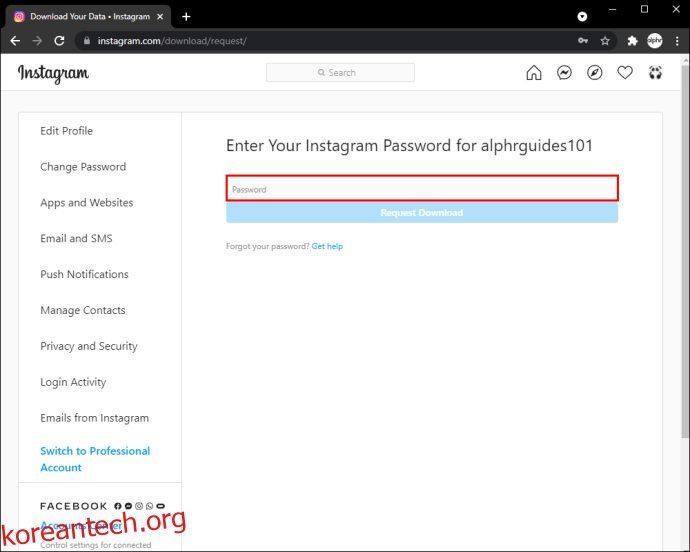Open Messenger direct messages icon
The image size is (690, 552).
(x=564, y=73)
